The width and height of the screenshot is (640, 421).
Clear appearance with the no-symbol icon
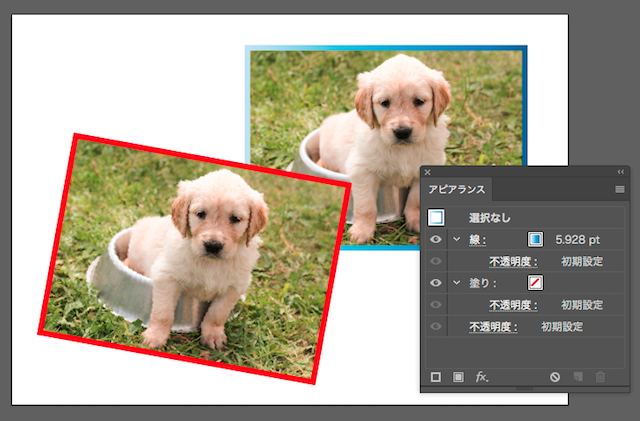click(555, 377)
